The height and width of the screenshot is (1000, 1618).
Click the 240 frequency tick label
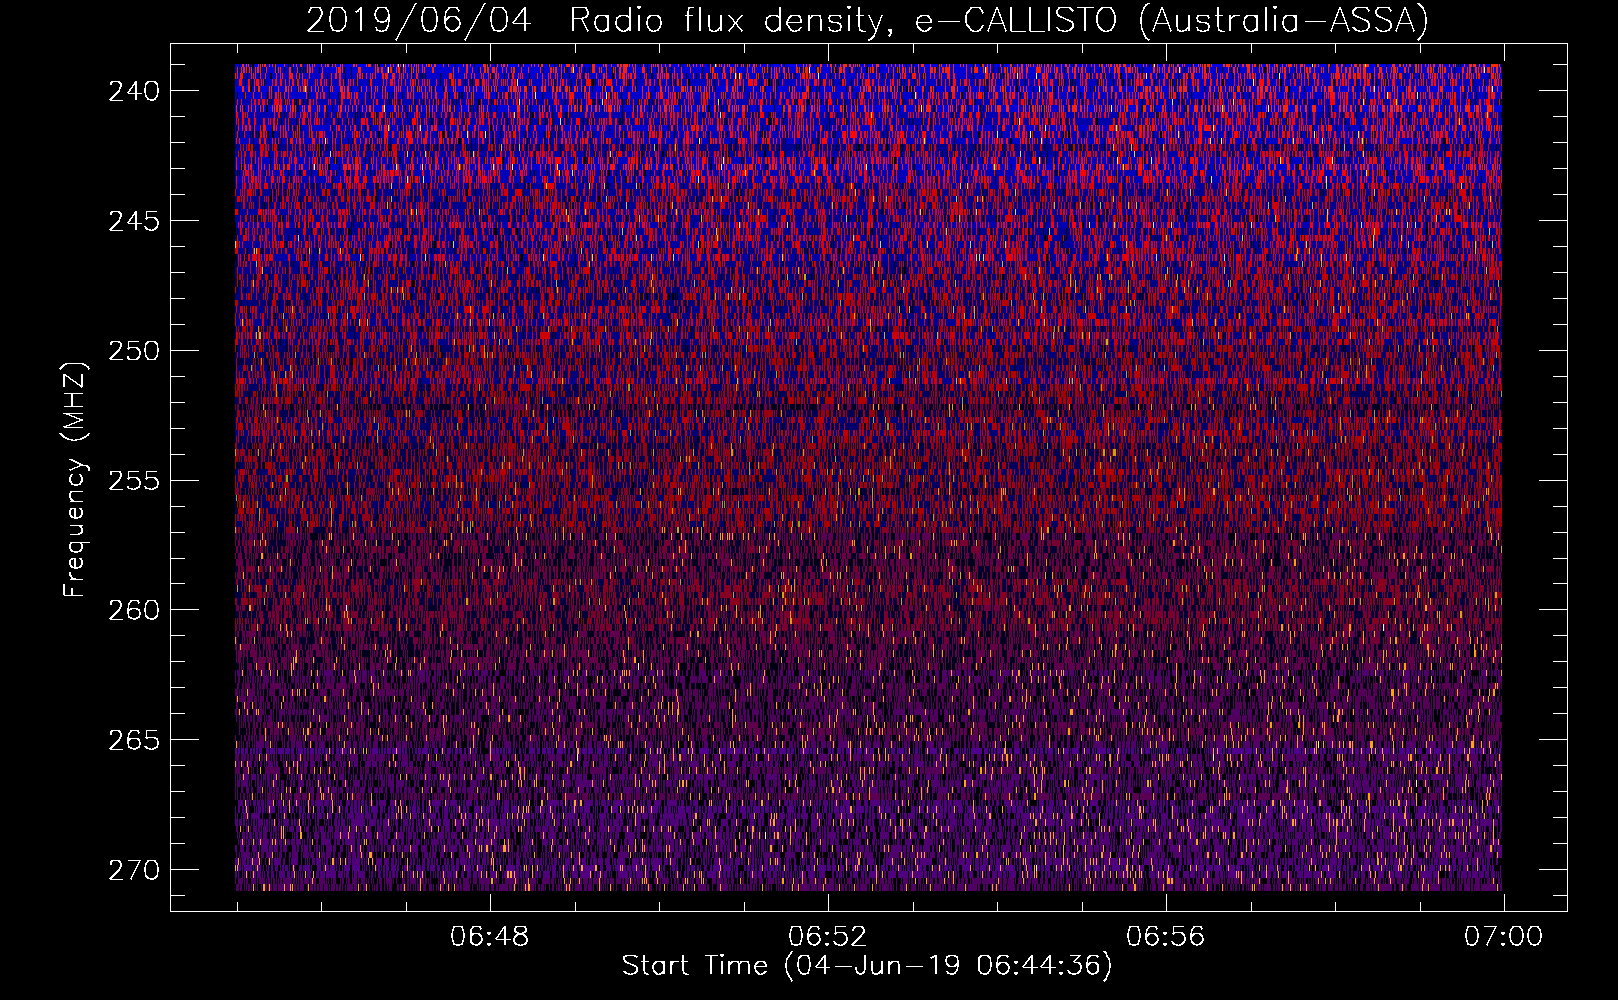point(134,91)
